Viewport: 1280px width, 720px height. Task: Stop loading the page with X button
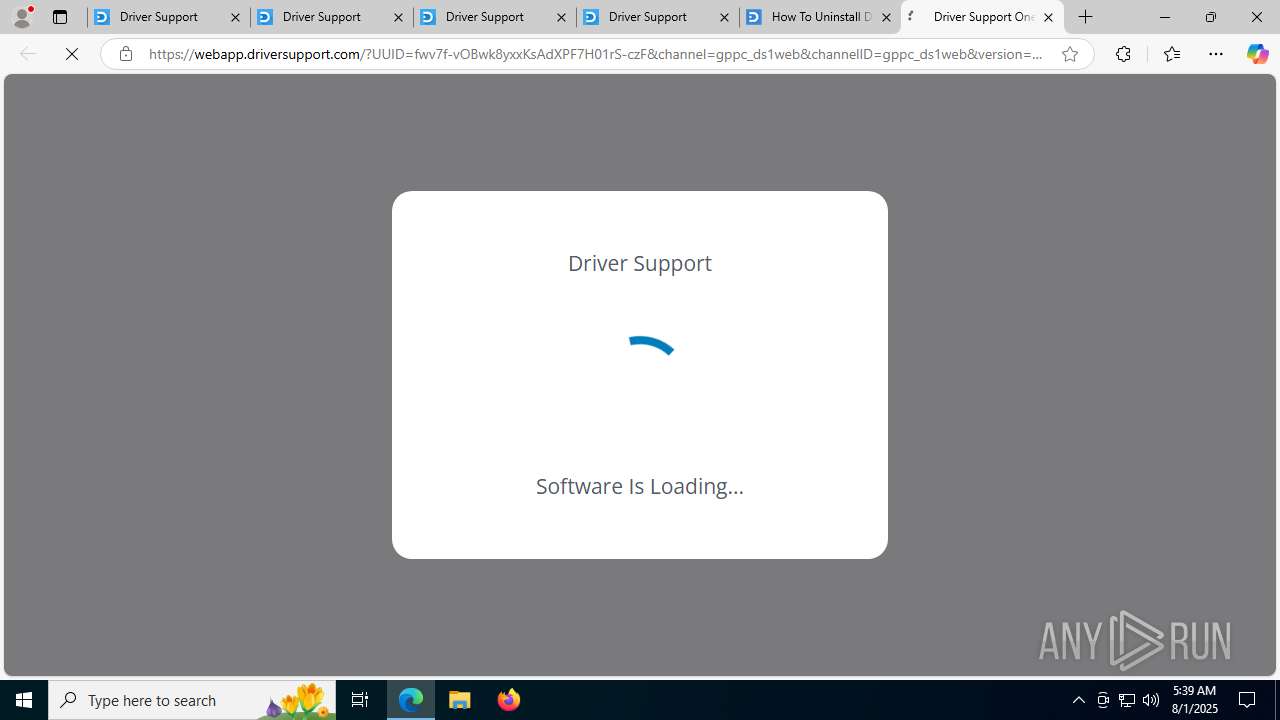[72, 54]
